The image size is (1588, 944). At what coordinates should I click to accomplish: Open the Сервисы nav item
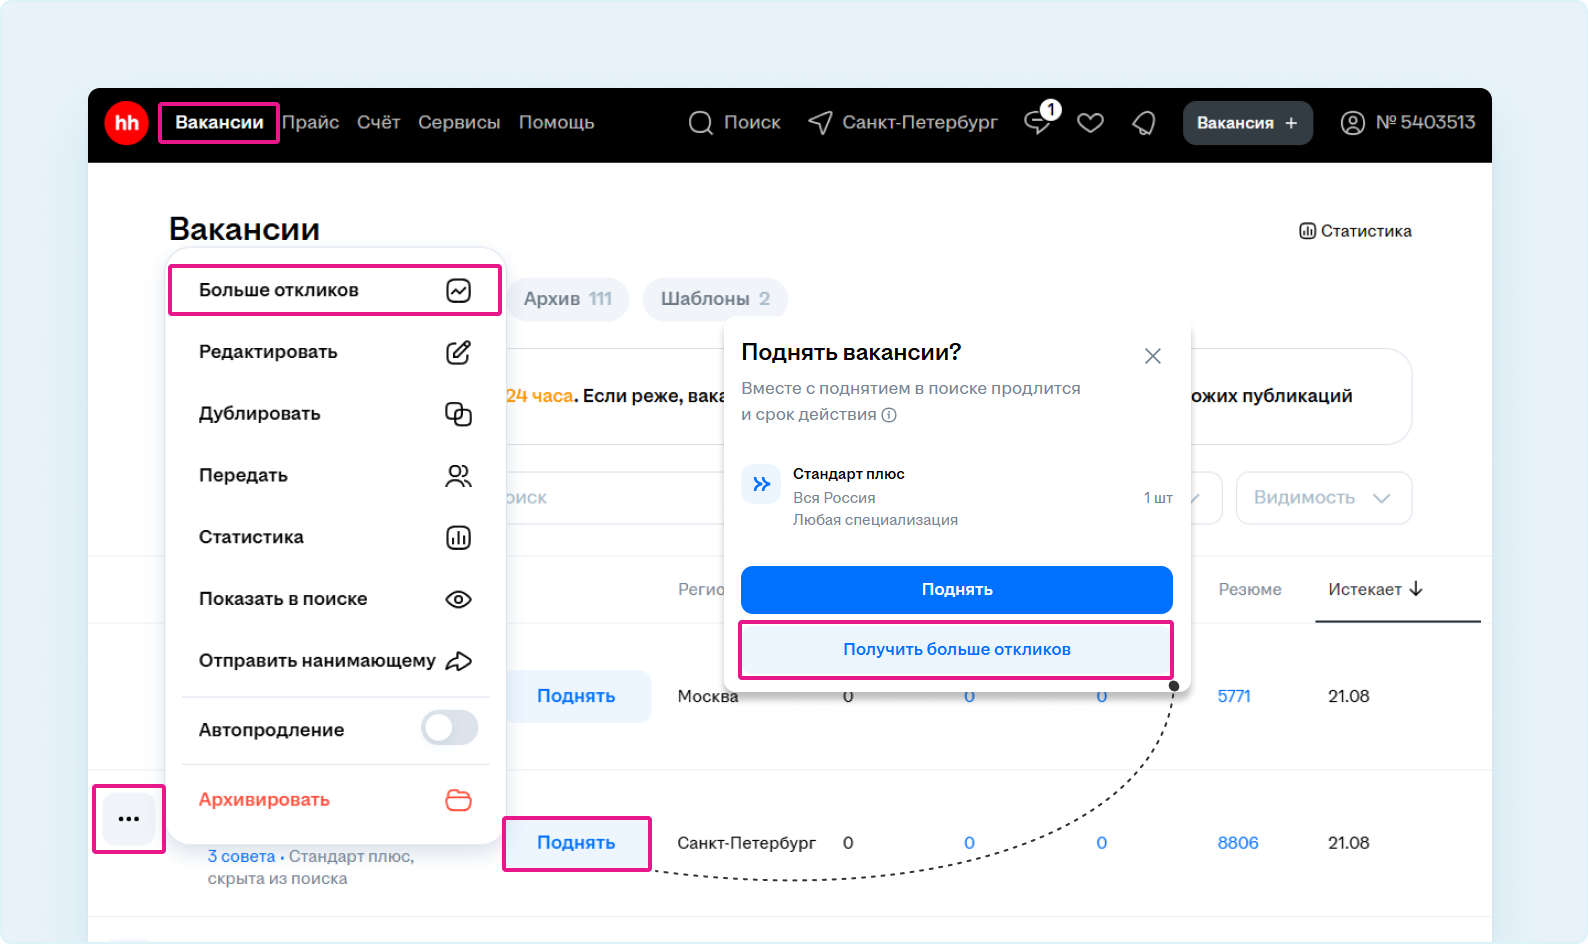point(459,123)
